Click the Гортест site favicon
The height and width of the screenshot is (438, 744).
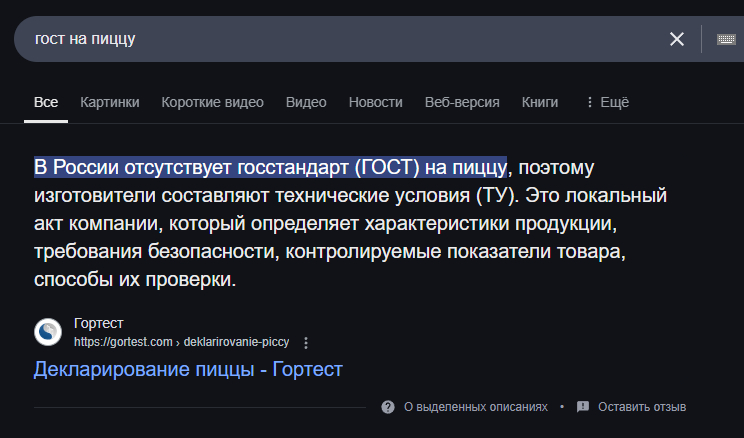pos(49,332)
